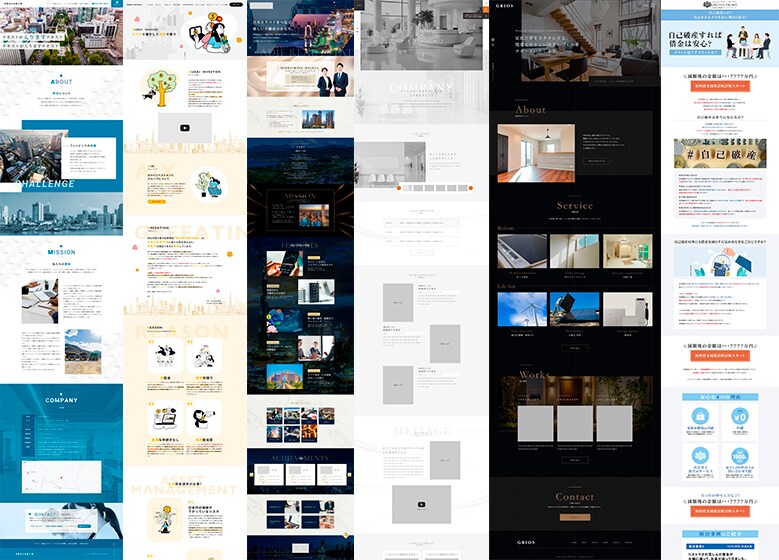Select the first gray Works placeholder card
This screenshot has height=560, width=779.
click(x=536, y=424)
